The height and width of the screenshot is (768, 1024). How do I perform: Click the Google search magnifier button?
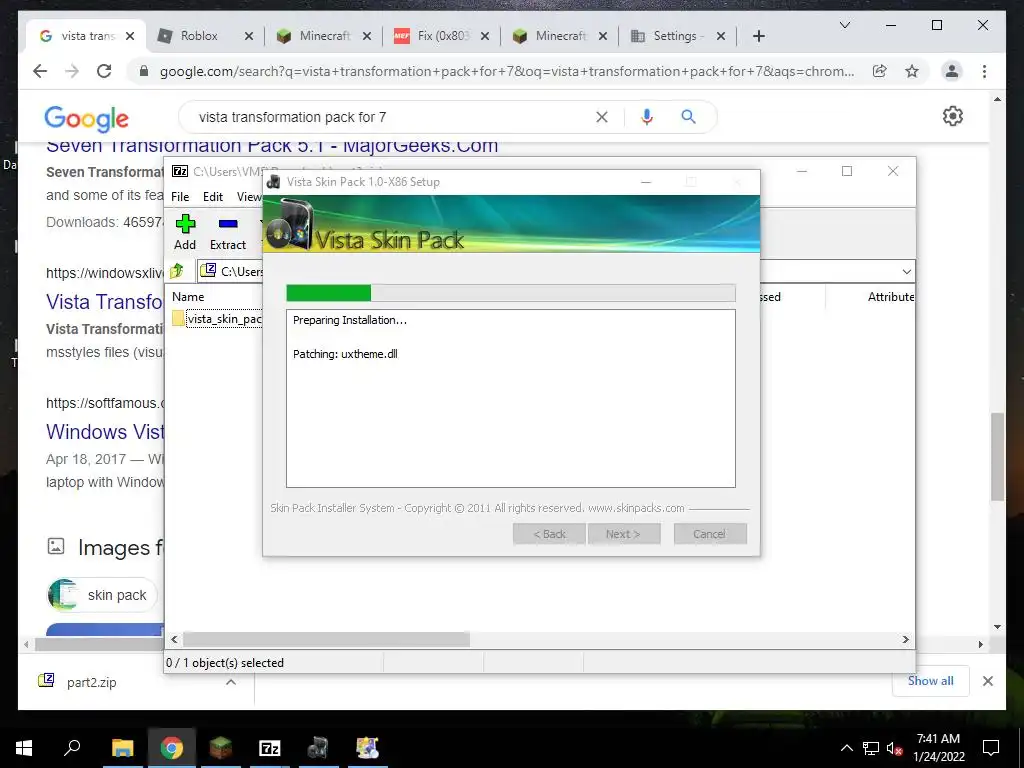tap(688, 117)
